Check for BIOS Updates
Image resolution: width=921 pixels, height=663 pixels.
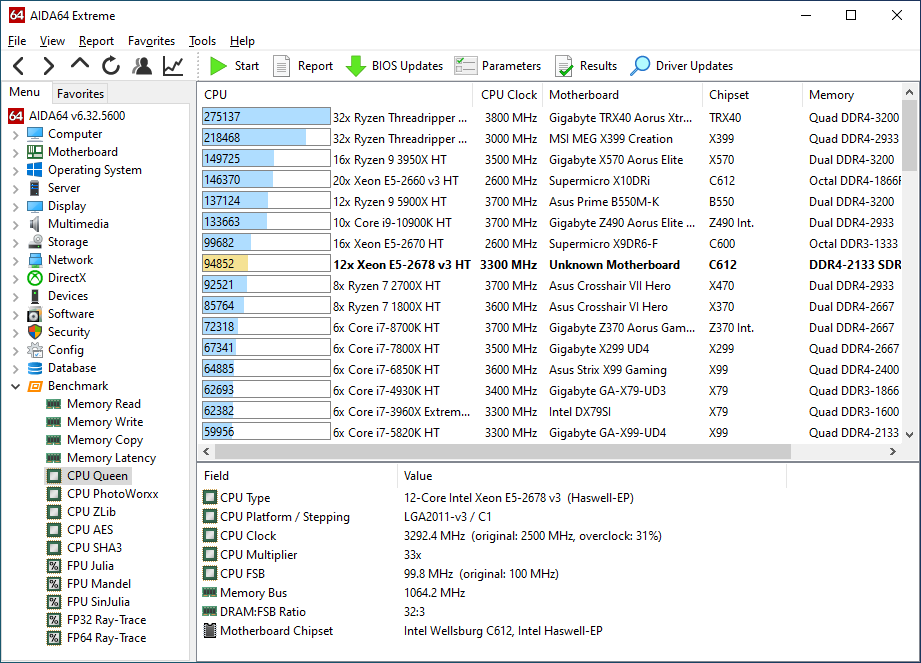394,66
